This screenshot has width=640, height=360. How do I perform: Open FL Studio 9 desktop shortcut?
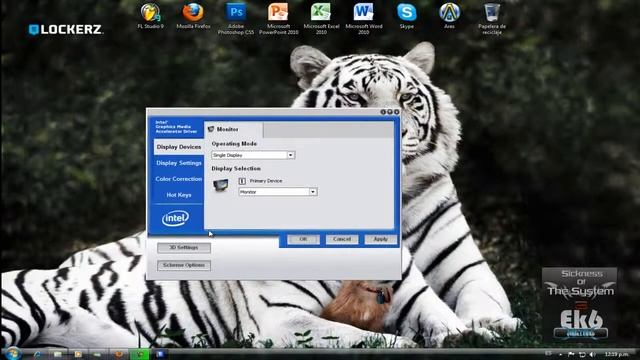point(151,16)
